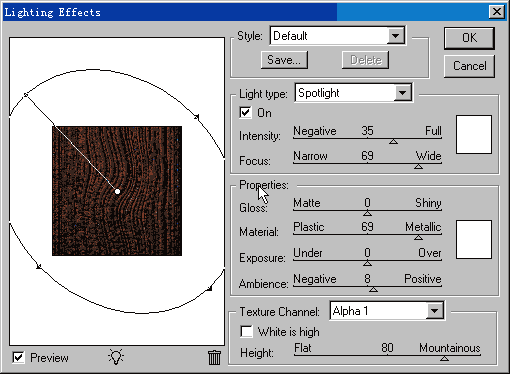The width and height of the screenshot is (510, 374).
Task: Click the Ambience slider triangle handle
Action: coord(373,289)
